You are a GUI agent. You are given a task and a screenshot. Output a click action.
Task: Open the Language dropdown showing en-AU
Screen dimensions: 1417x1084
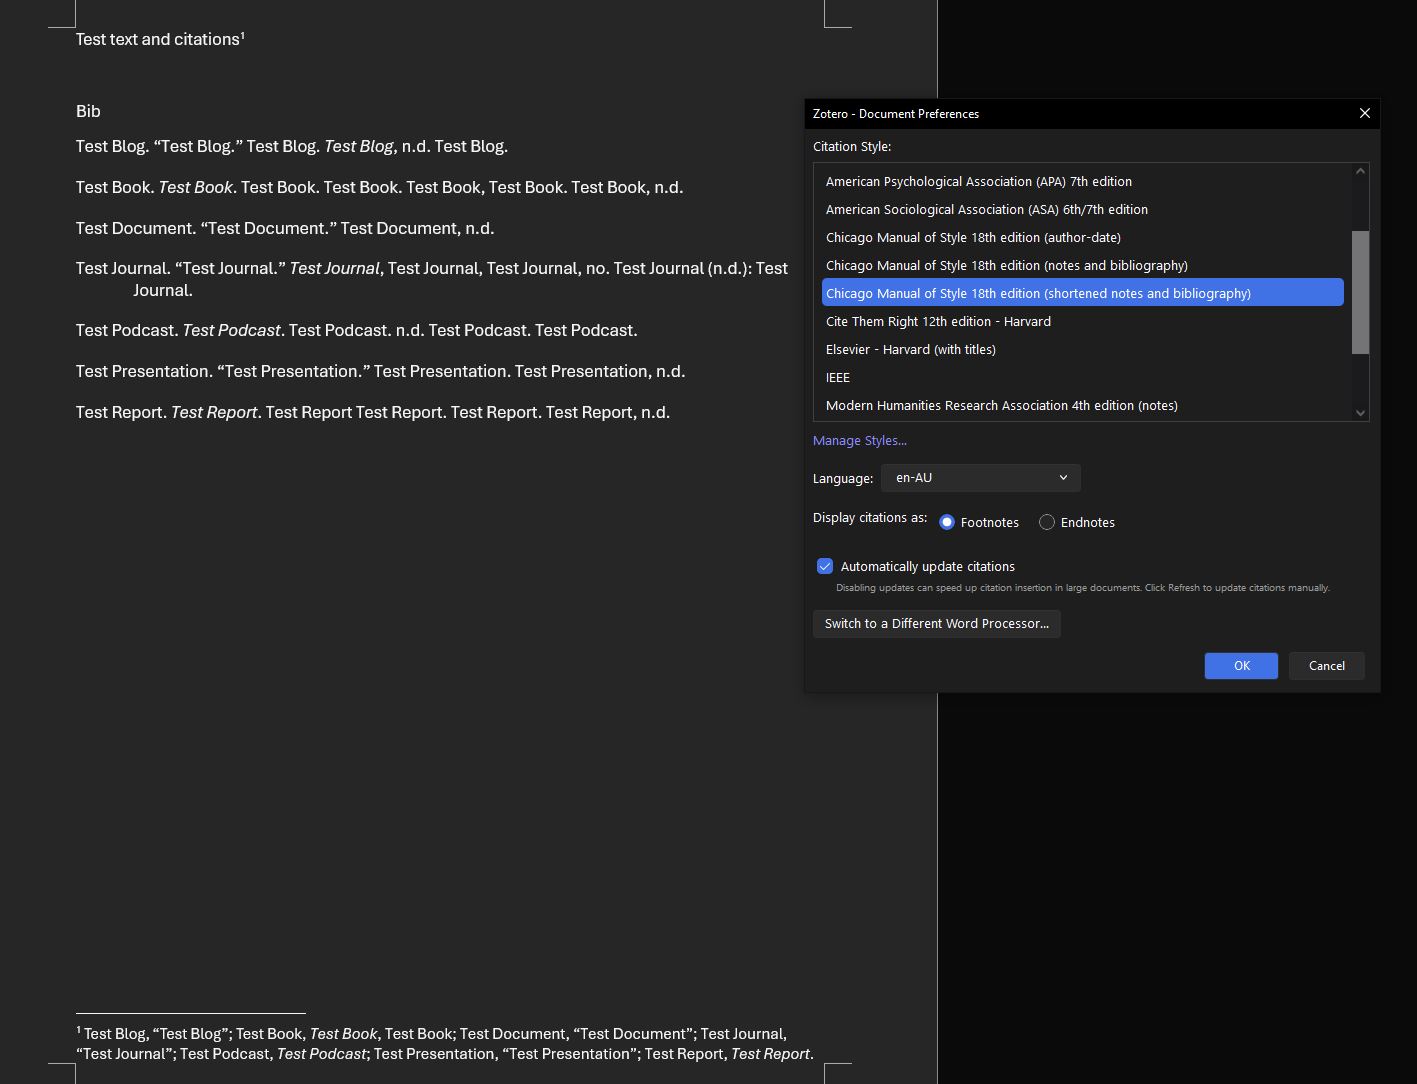click(x=980, y=477)
